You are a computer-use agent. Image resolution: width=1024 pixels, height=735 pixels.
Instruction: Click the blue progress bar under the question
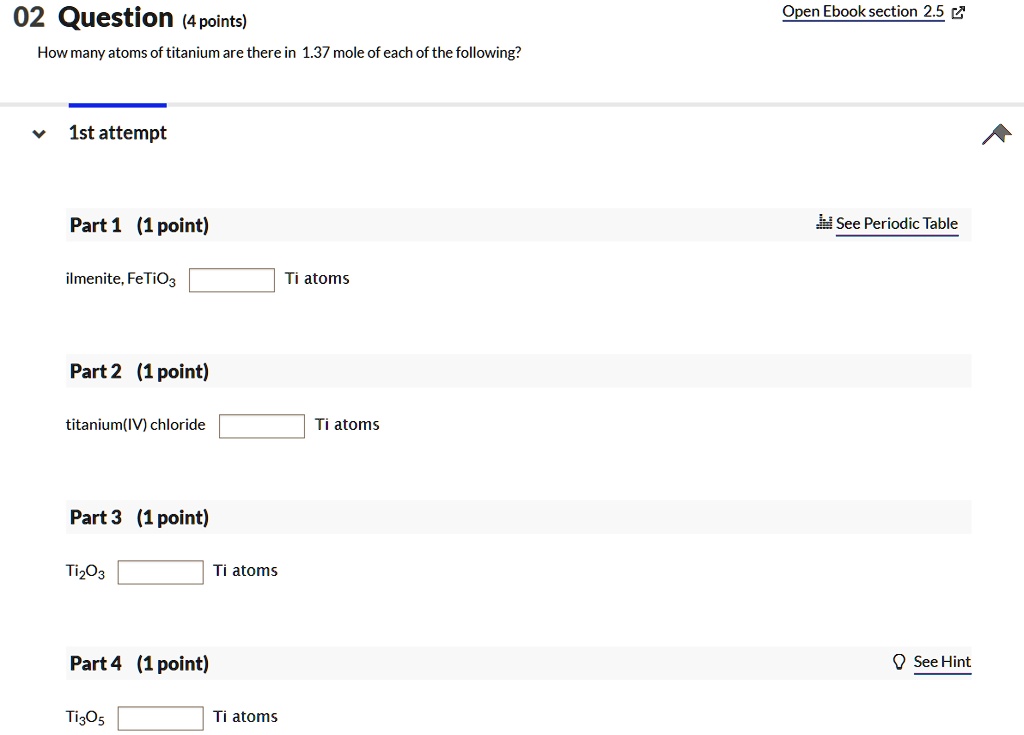click(117, 103)
